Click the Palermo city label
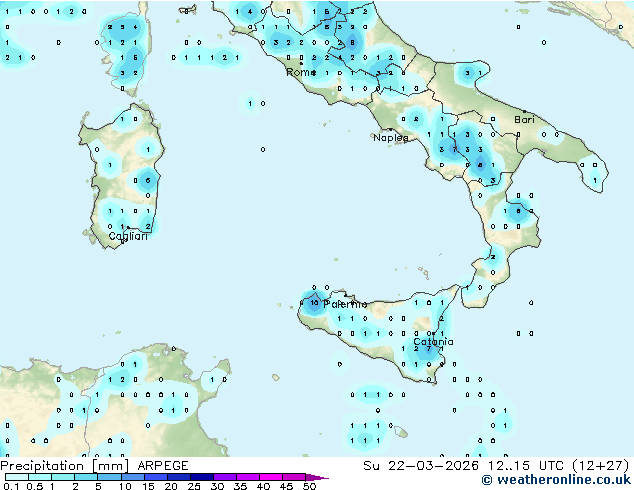 345,304
